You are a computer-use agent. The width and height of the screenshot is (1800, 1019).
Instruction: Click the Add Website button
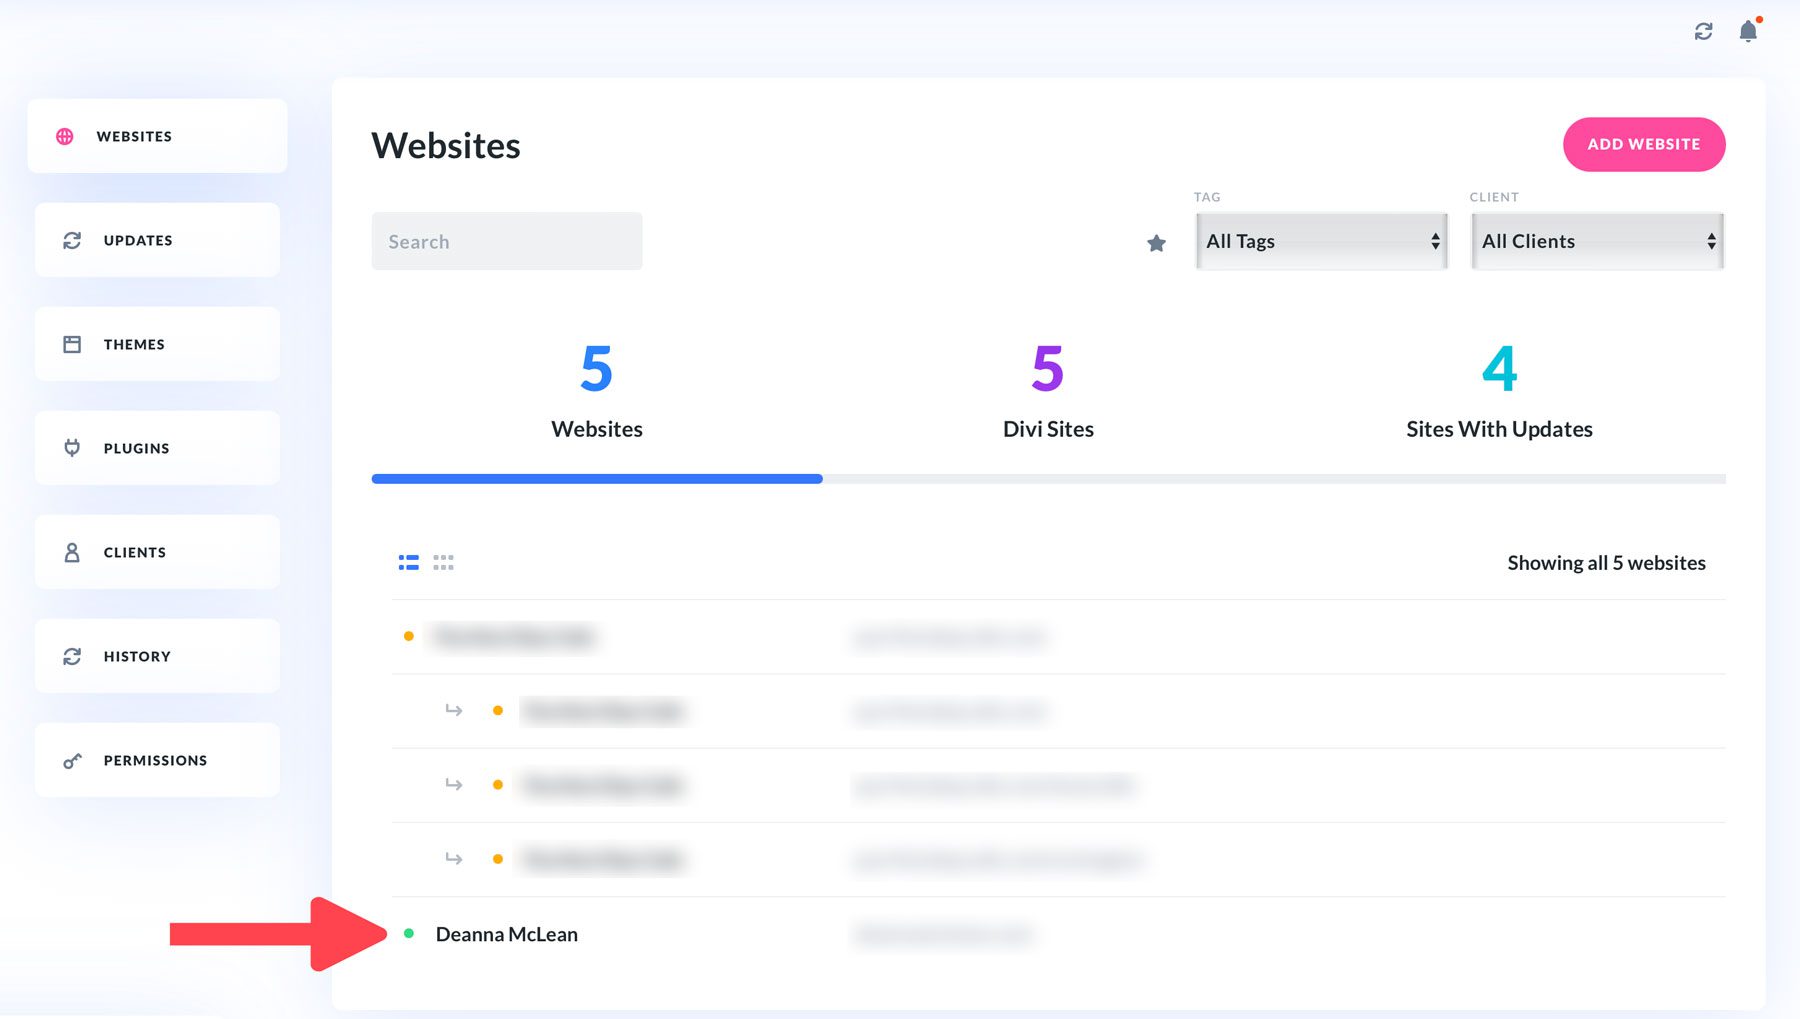coord(1643,144)
